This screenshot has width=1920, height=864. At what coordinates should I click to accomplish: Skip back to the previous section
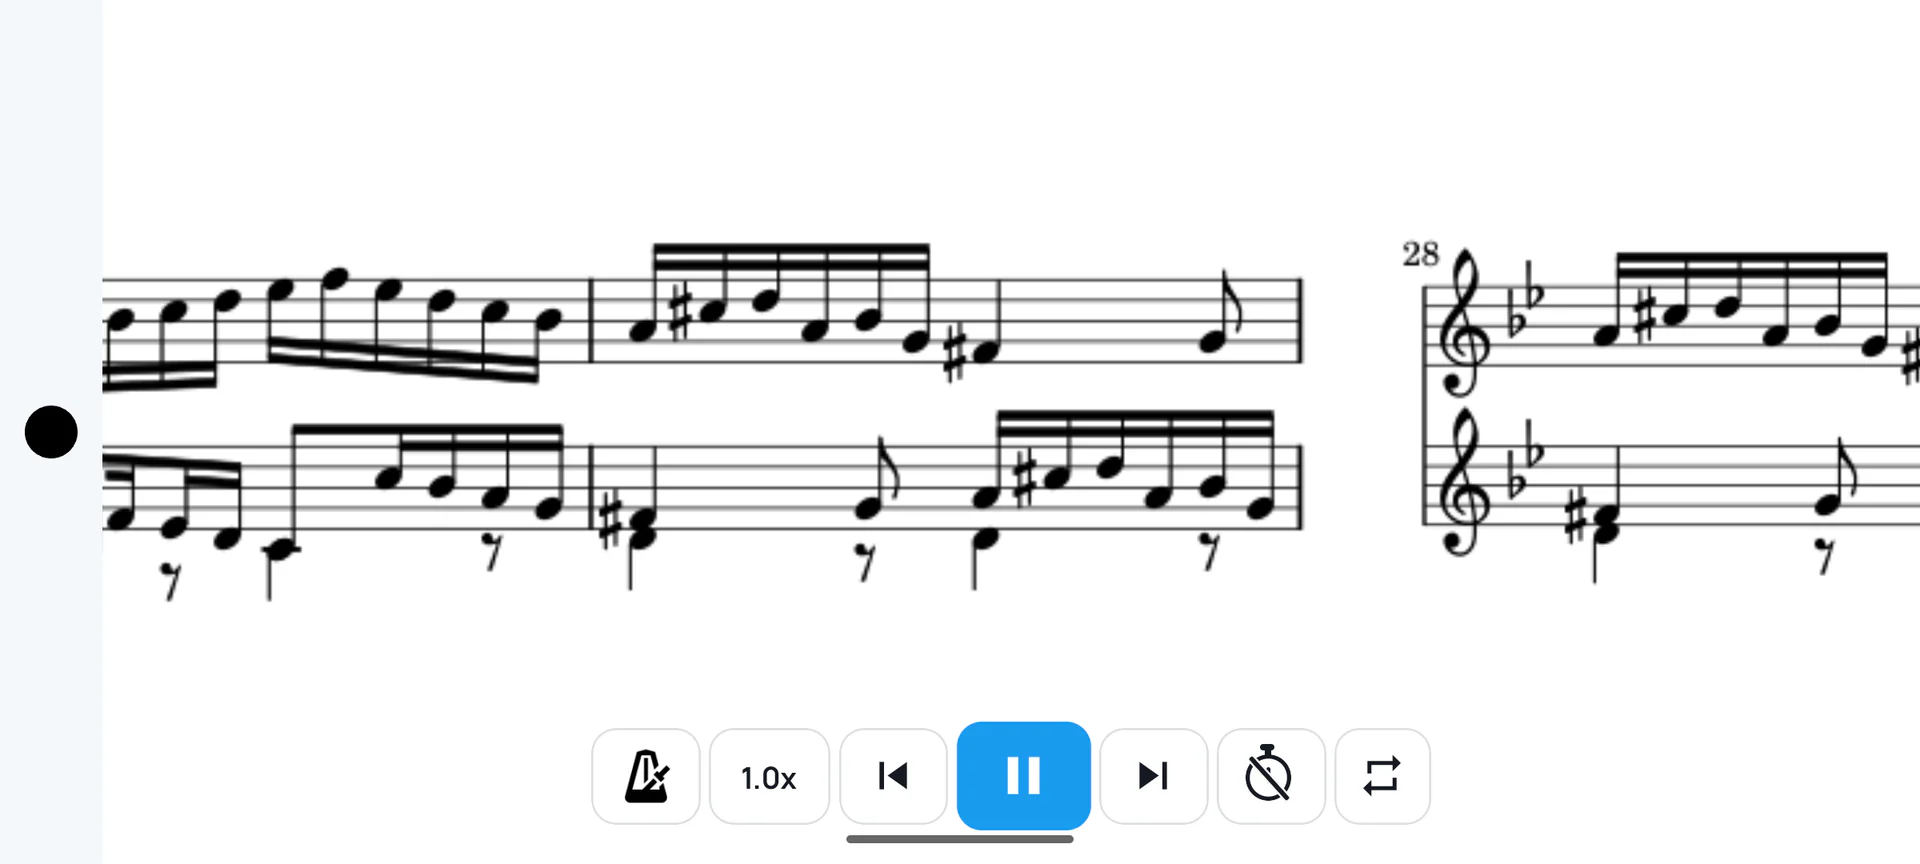pyautogui.click(x=893, y=776)
